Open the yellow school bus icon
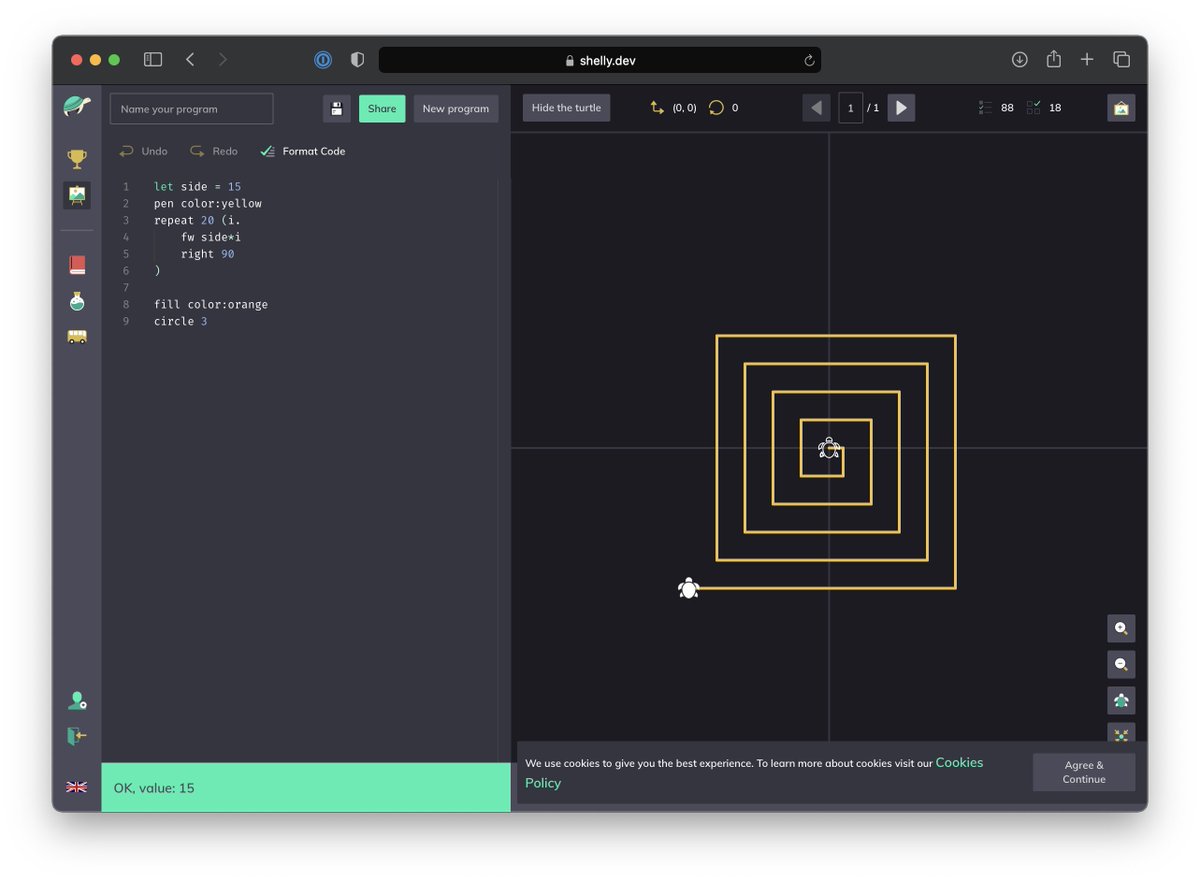 tap(77, 337)
